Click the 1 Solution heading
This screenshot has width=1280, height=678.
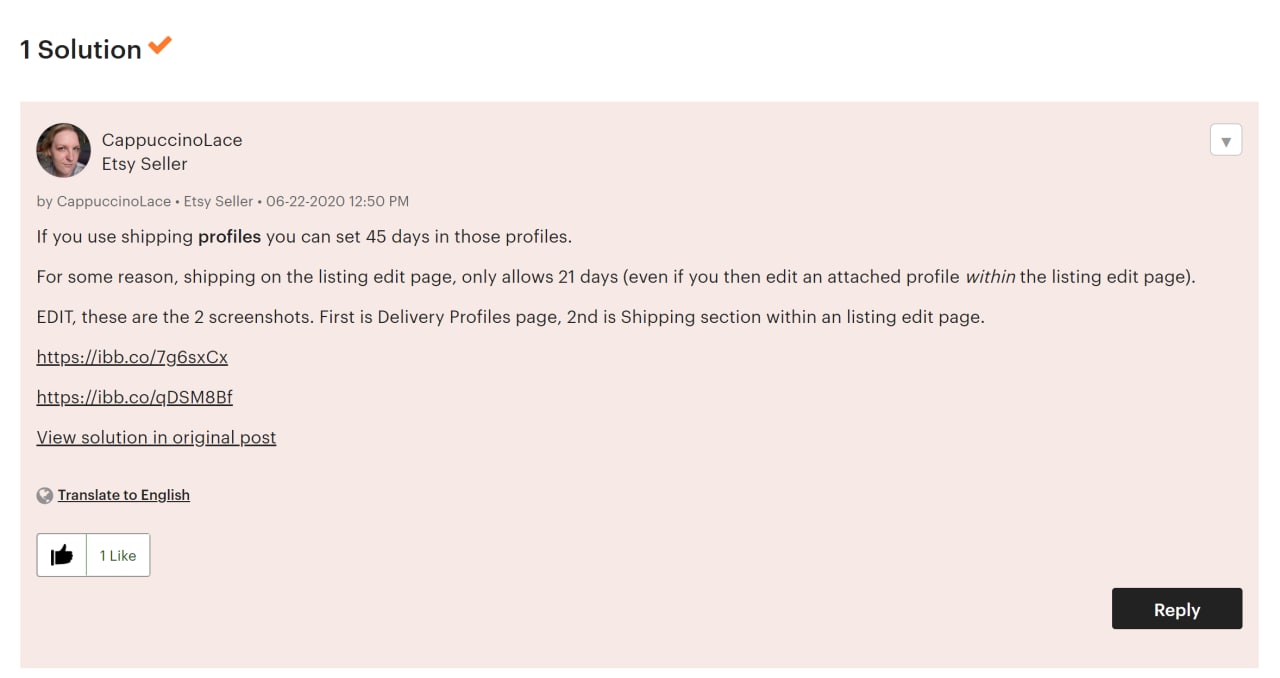point(81,49)
